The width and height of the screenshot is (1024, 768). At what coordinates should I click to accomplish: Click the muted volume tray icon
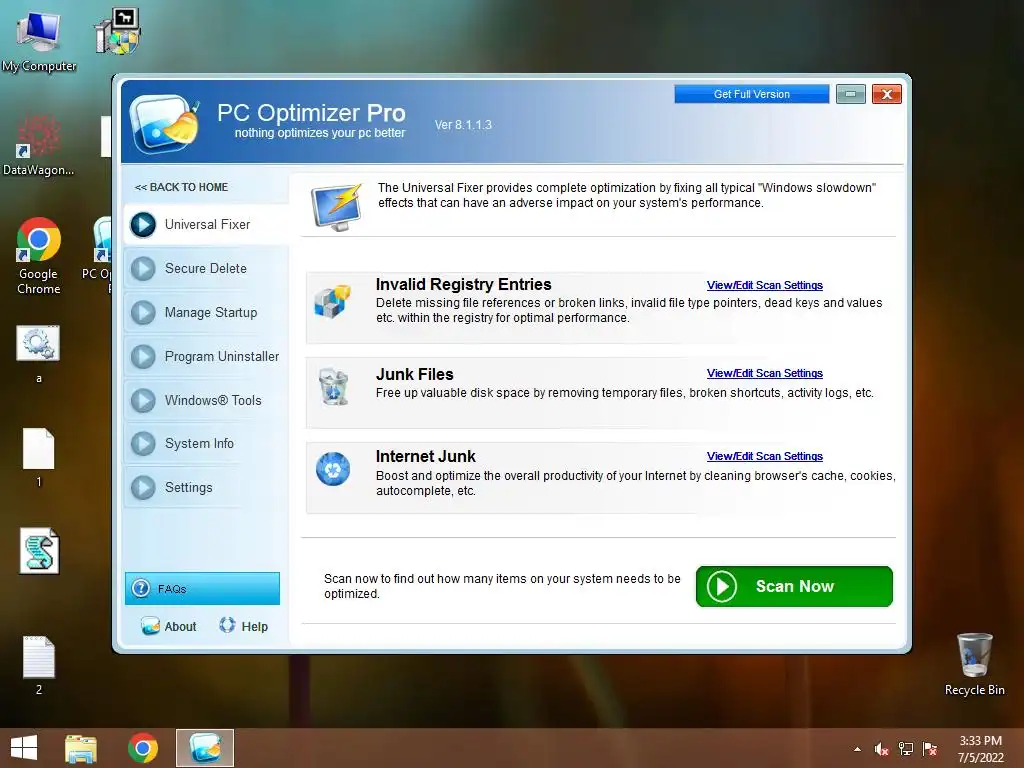881,749
